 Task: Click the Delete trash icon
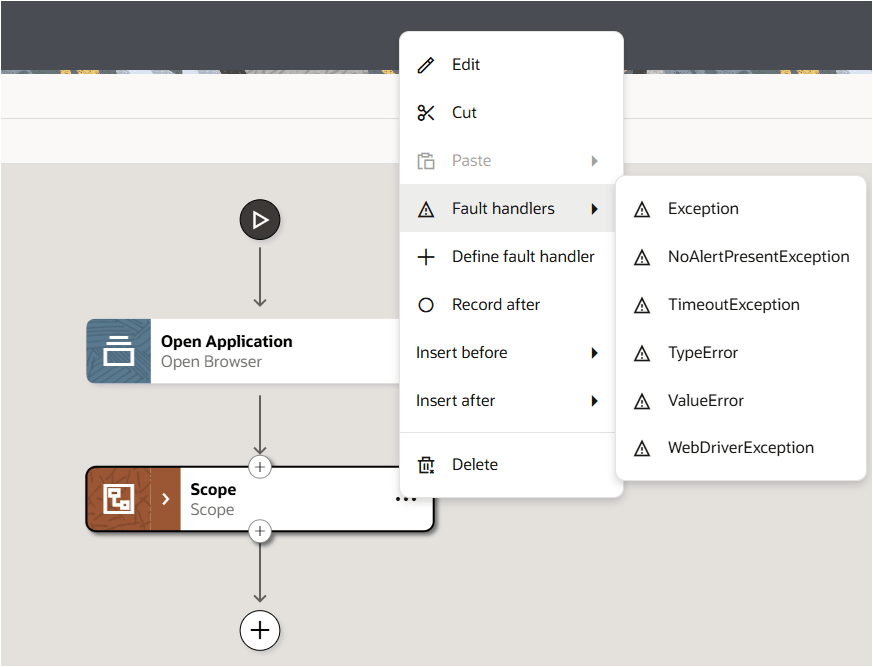click(427, 464)
